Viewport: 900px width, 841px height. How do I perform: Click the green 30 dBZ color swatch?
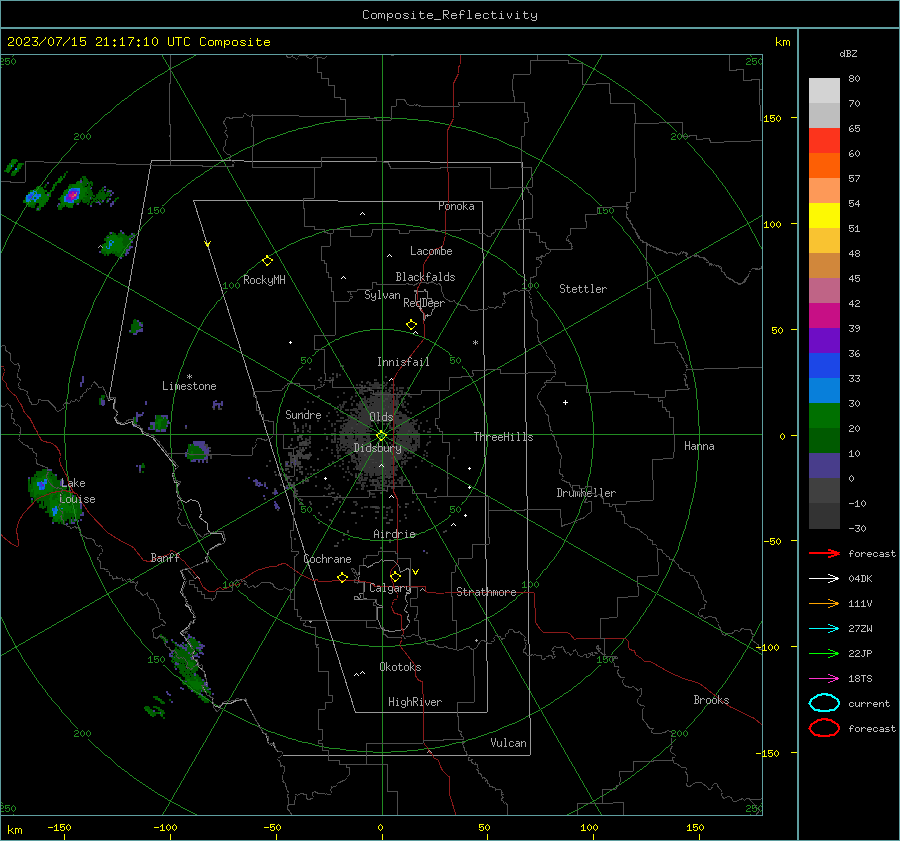824,416
